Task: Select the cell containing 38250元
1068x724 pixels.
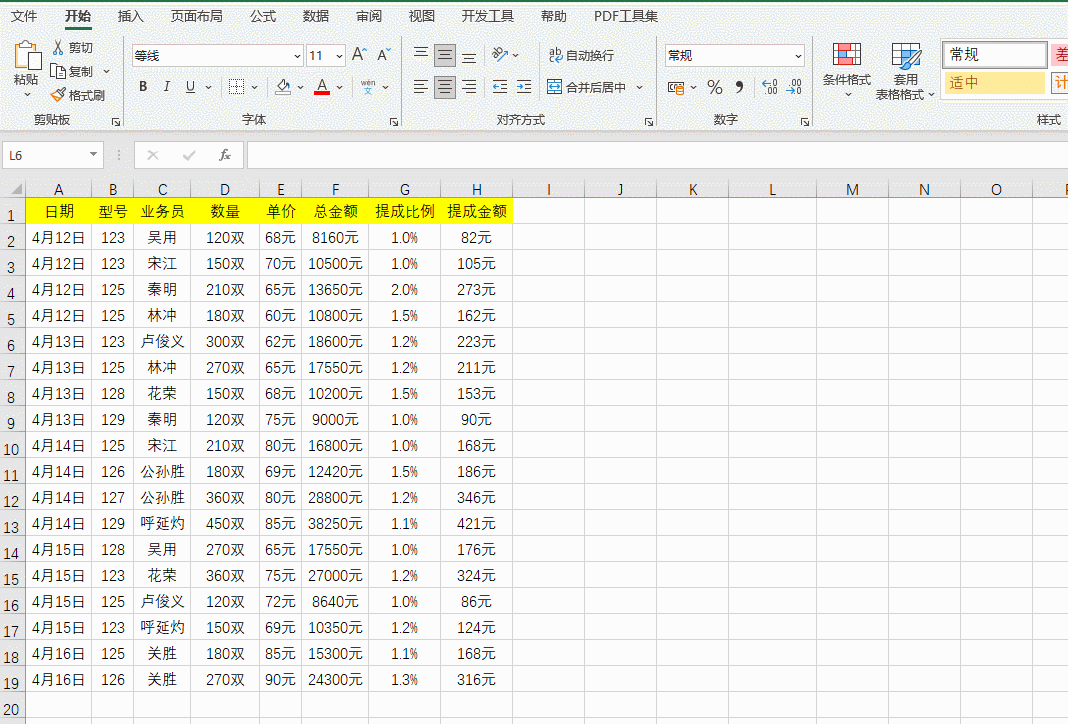Action: pos(335,524)
